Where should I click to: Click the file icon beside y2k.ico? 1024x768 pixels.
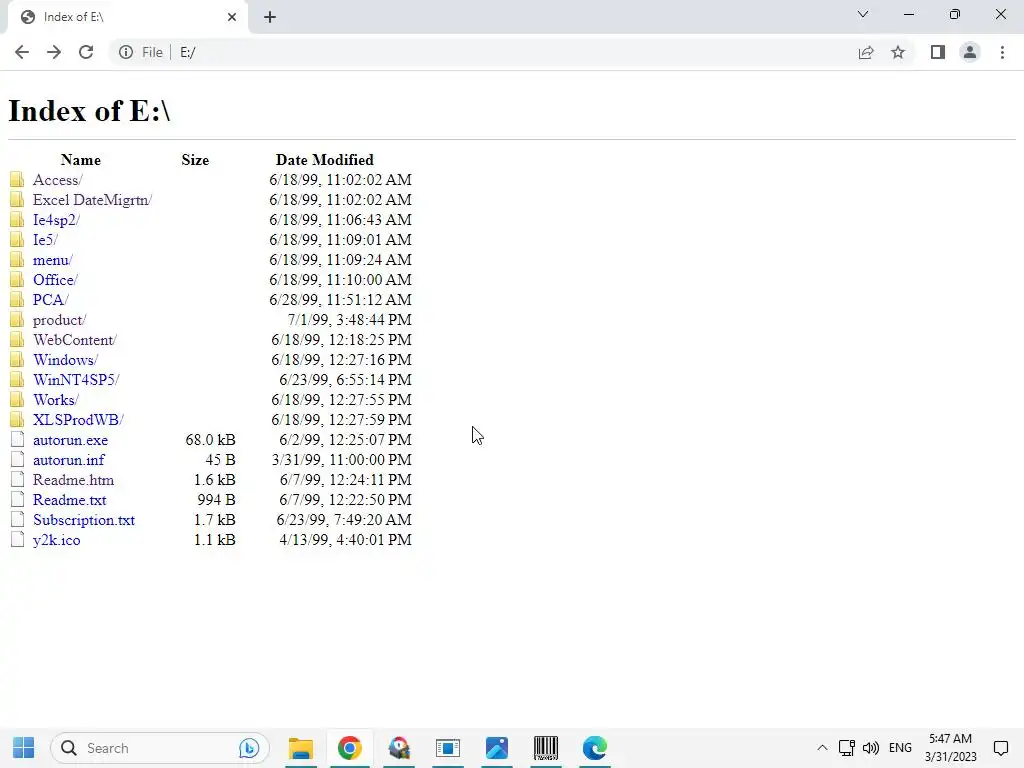coord(18,539)
